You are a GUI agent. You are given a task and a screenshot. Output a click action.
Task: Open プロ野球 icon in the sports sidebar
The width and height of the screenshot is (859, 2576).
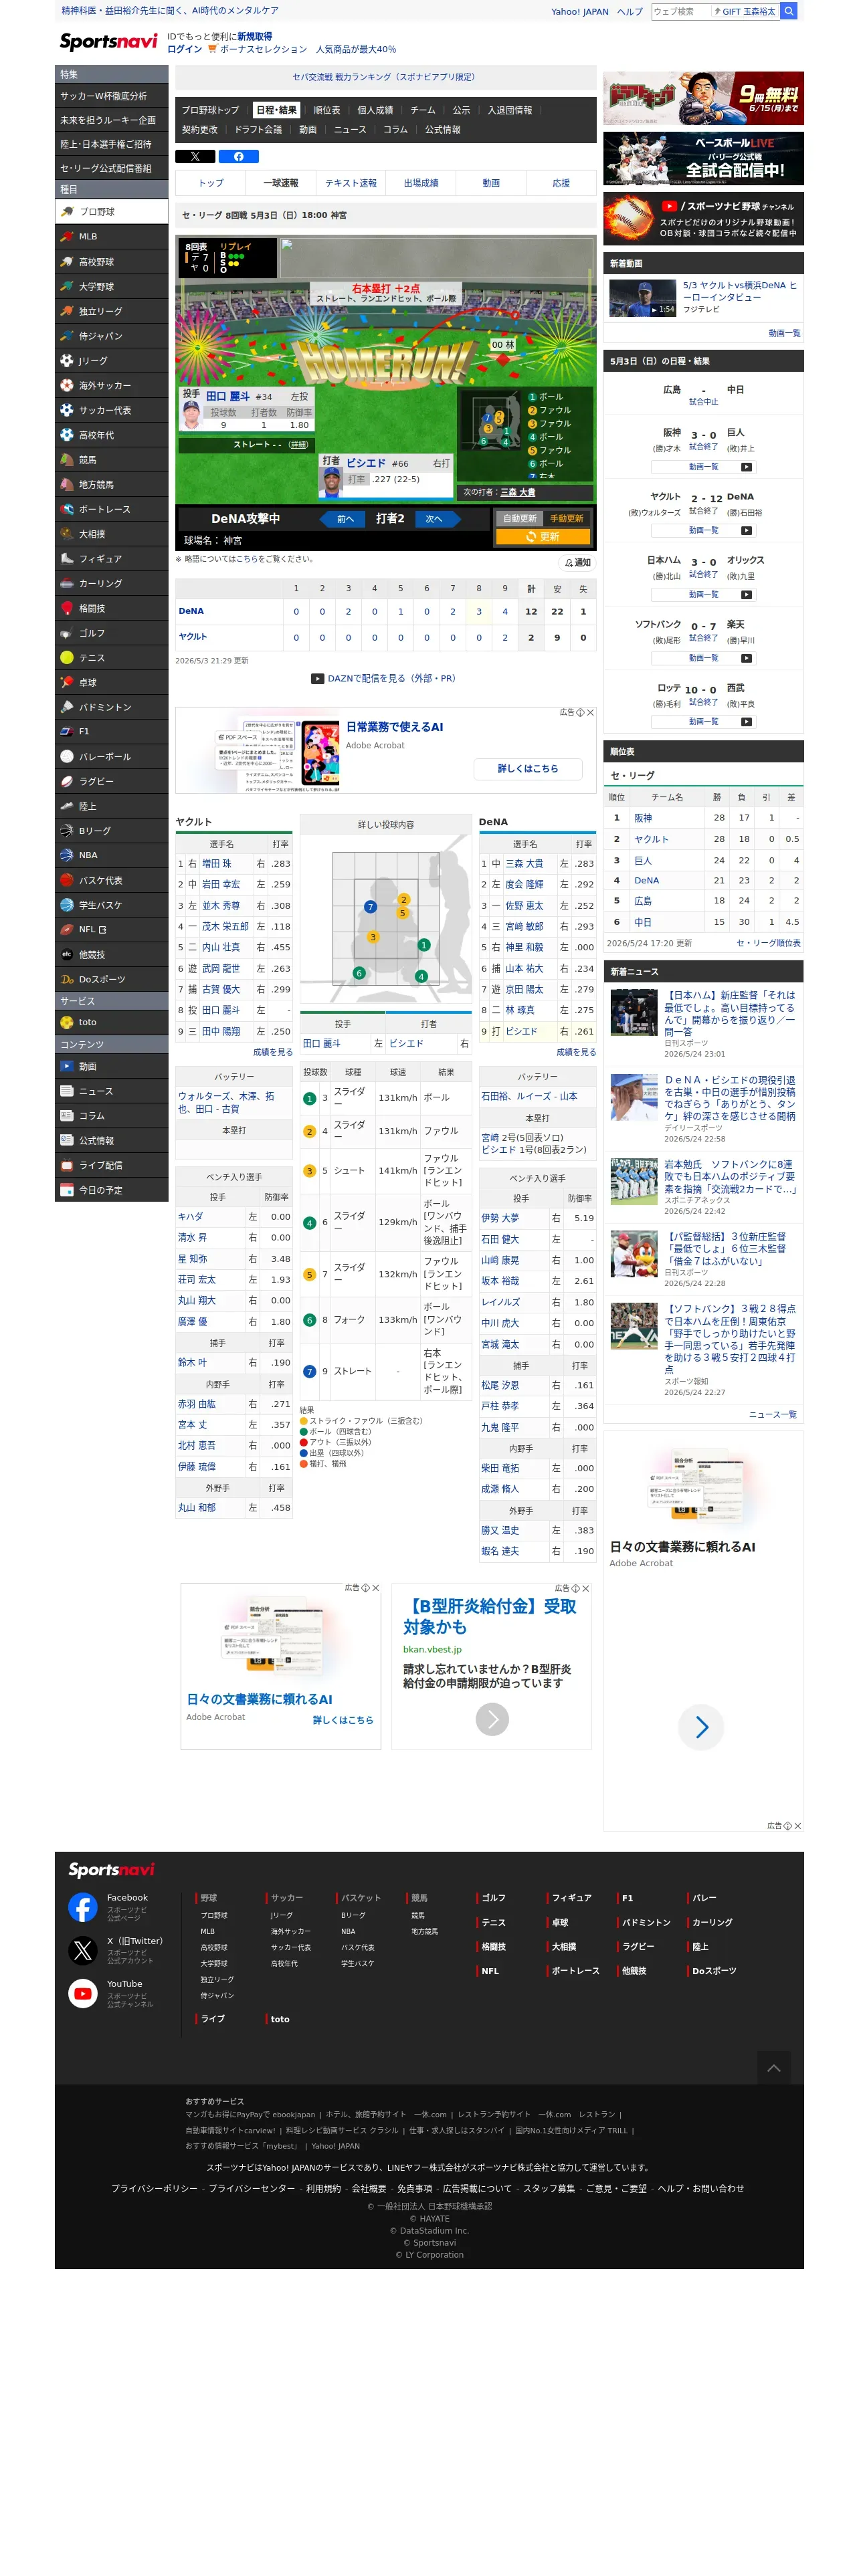(x=67, y=212)
